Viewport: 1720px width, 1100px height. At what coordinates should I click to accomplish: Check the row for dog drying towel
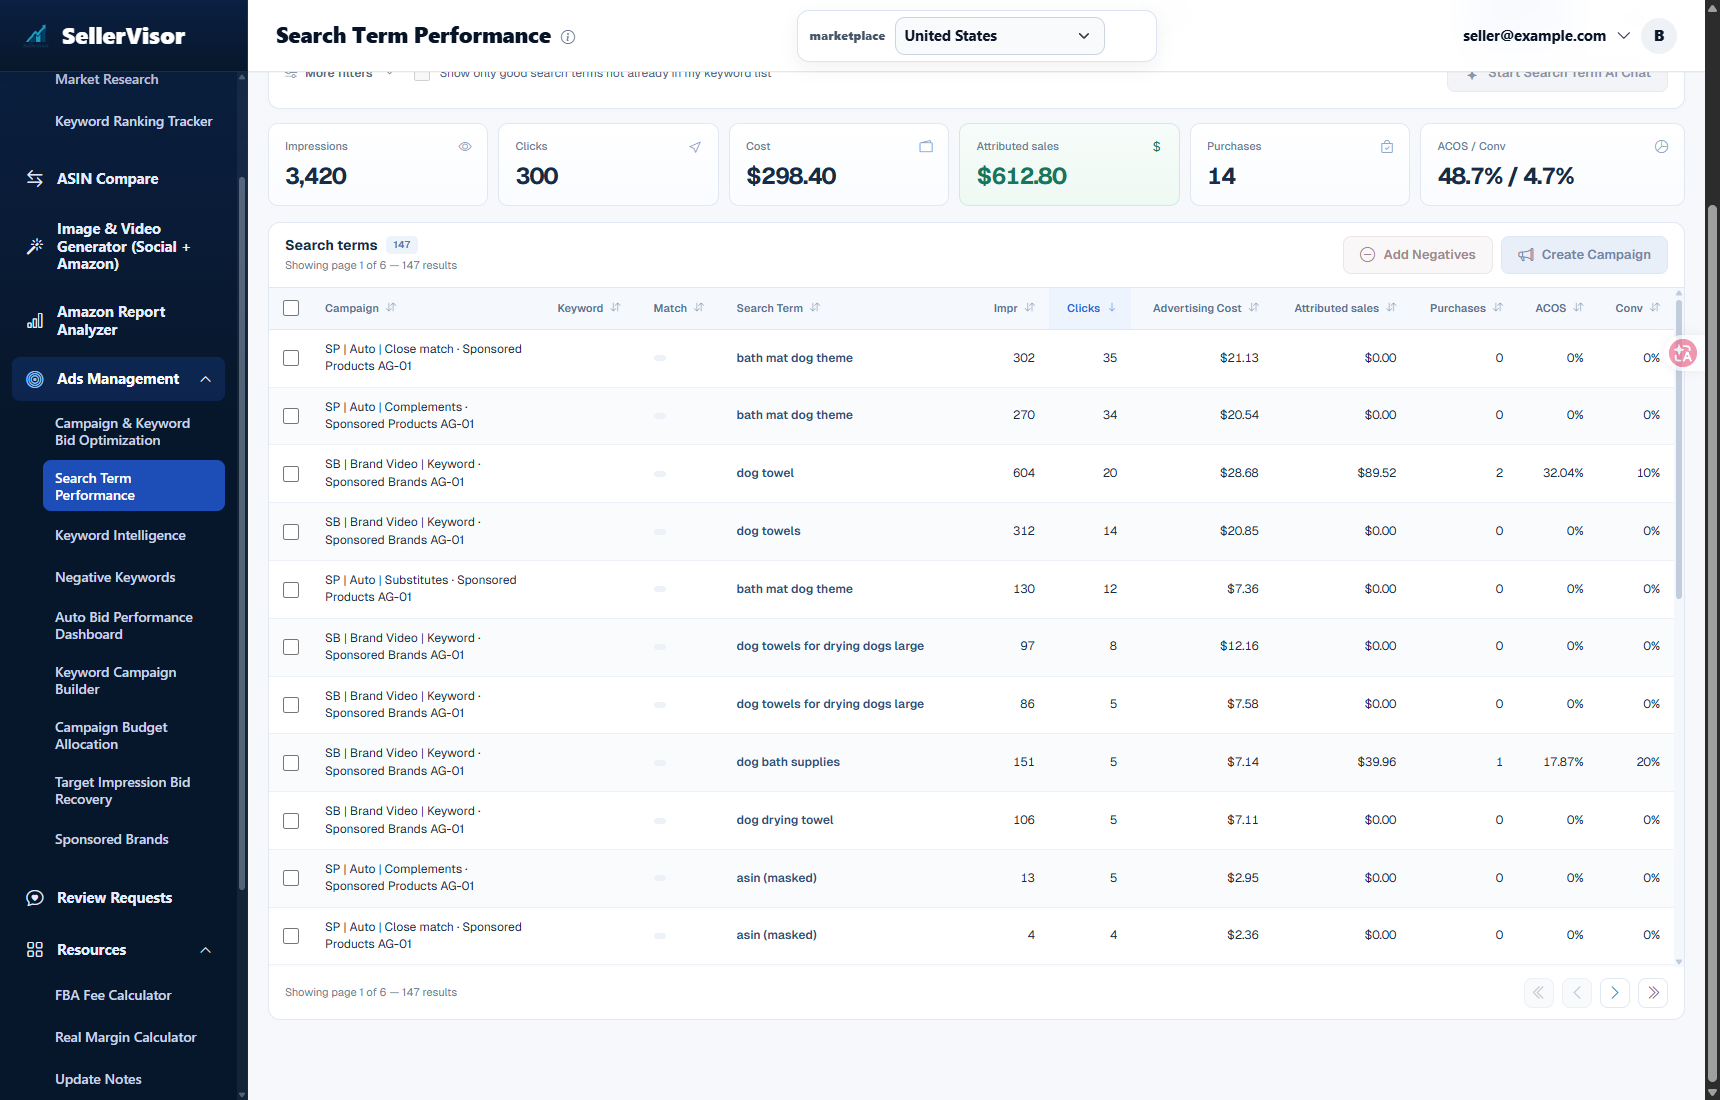pos(291,821)
